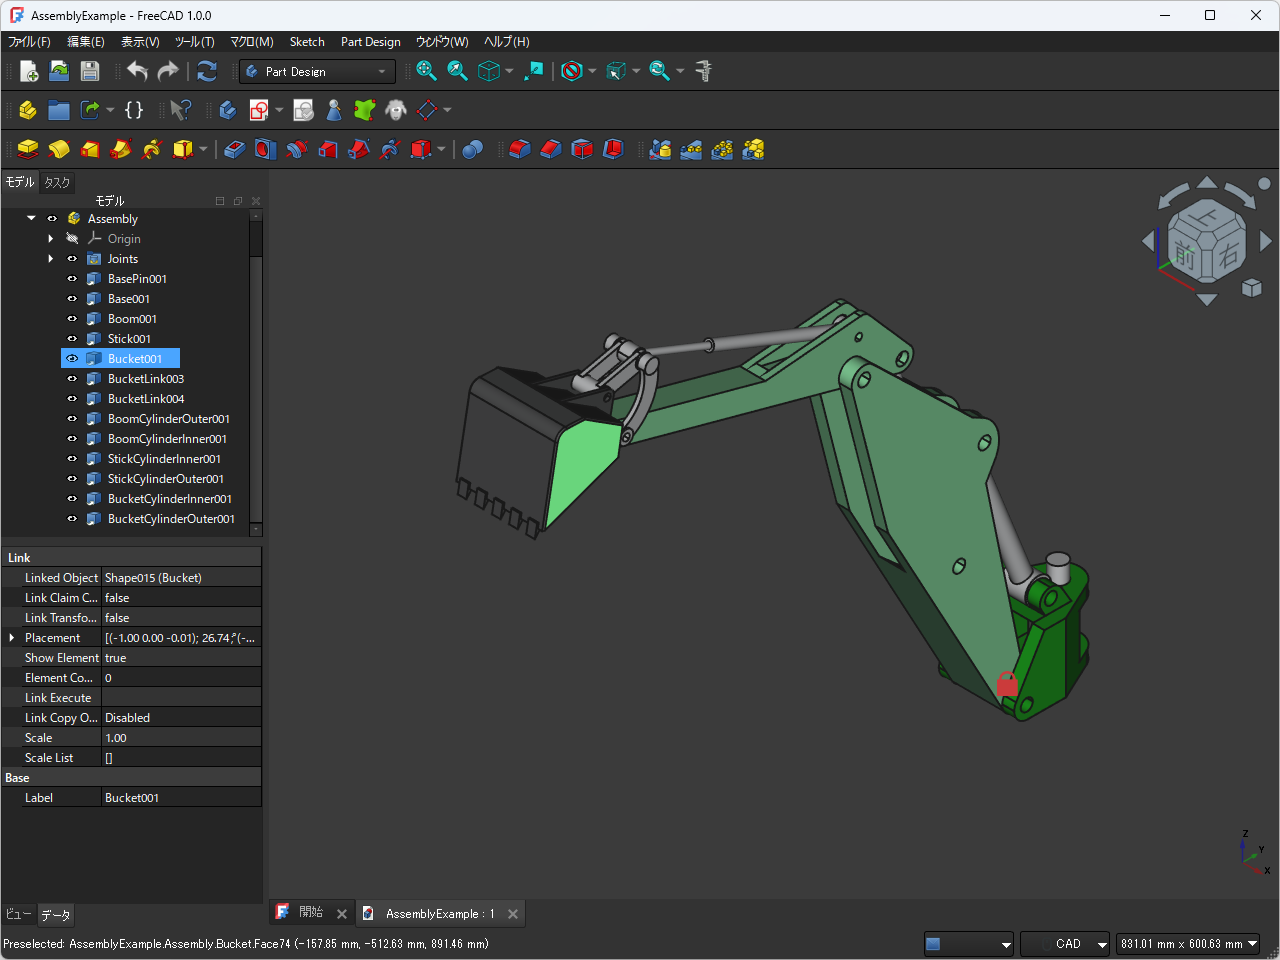The height and width of the screenshot is (960, 1280).
Task: Expand the Joints tree node
Action: [50, 258]
